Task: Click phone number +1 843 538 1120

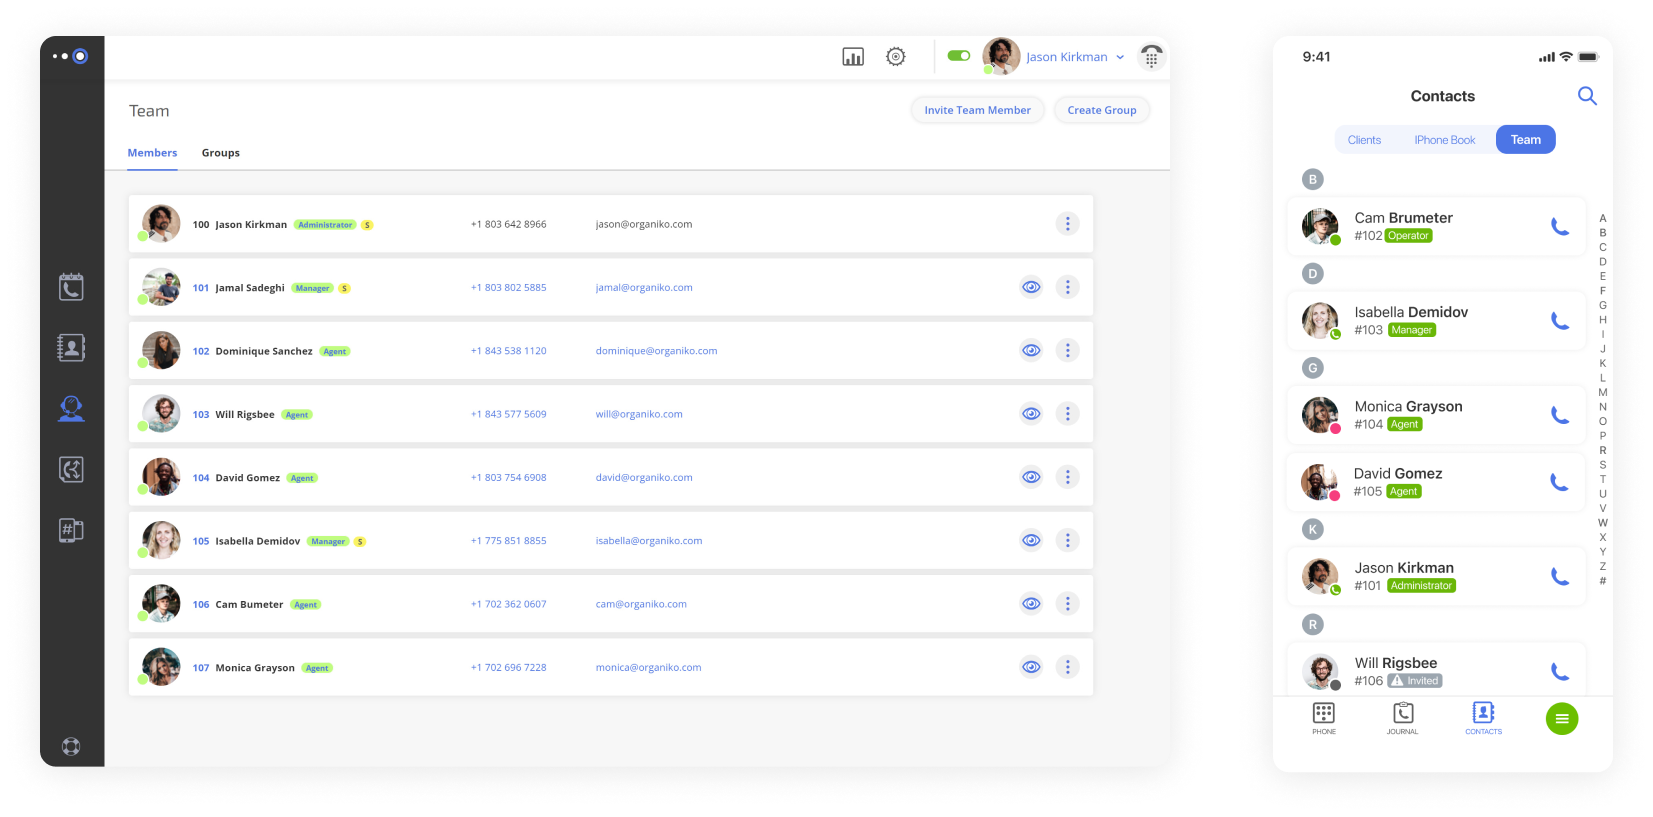Action: 509,351
